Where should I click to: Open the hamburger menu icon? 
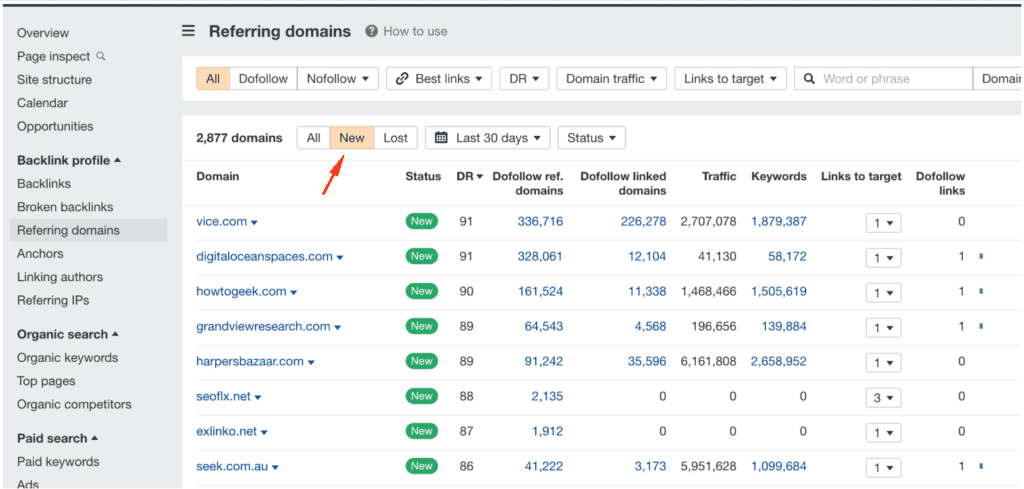click(x=188, y=31)
